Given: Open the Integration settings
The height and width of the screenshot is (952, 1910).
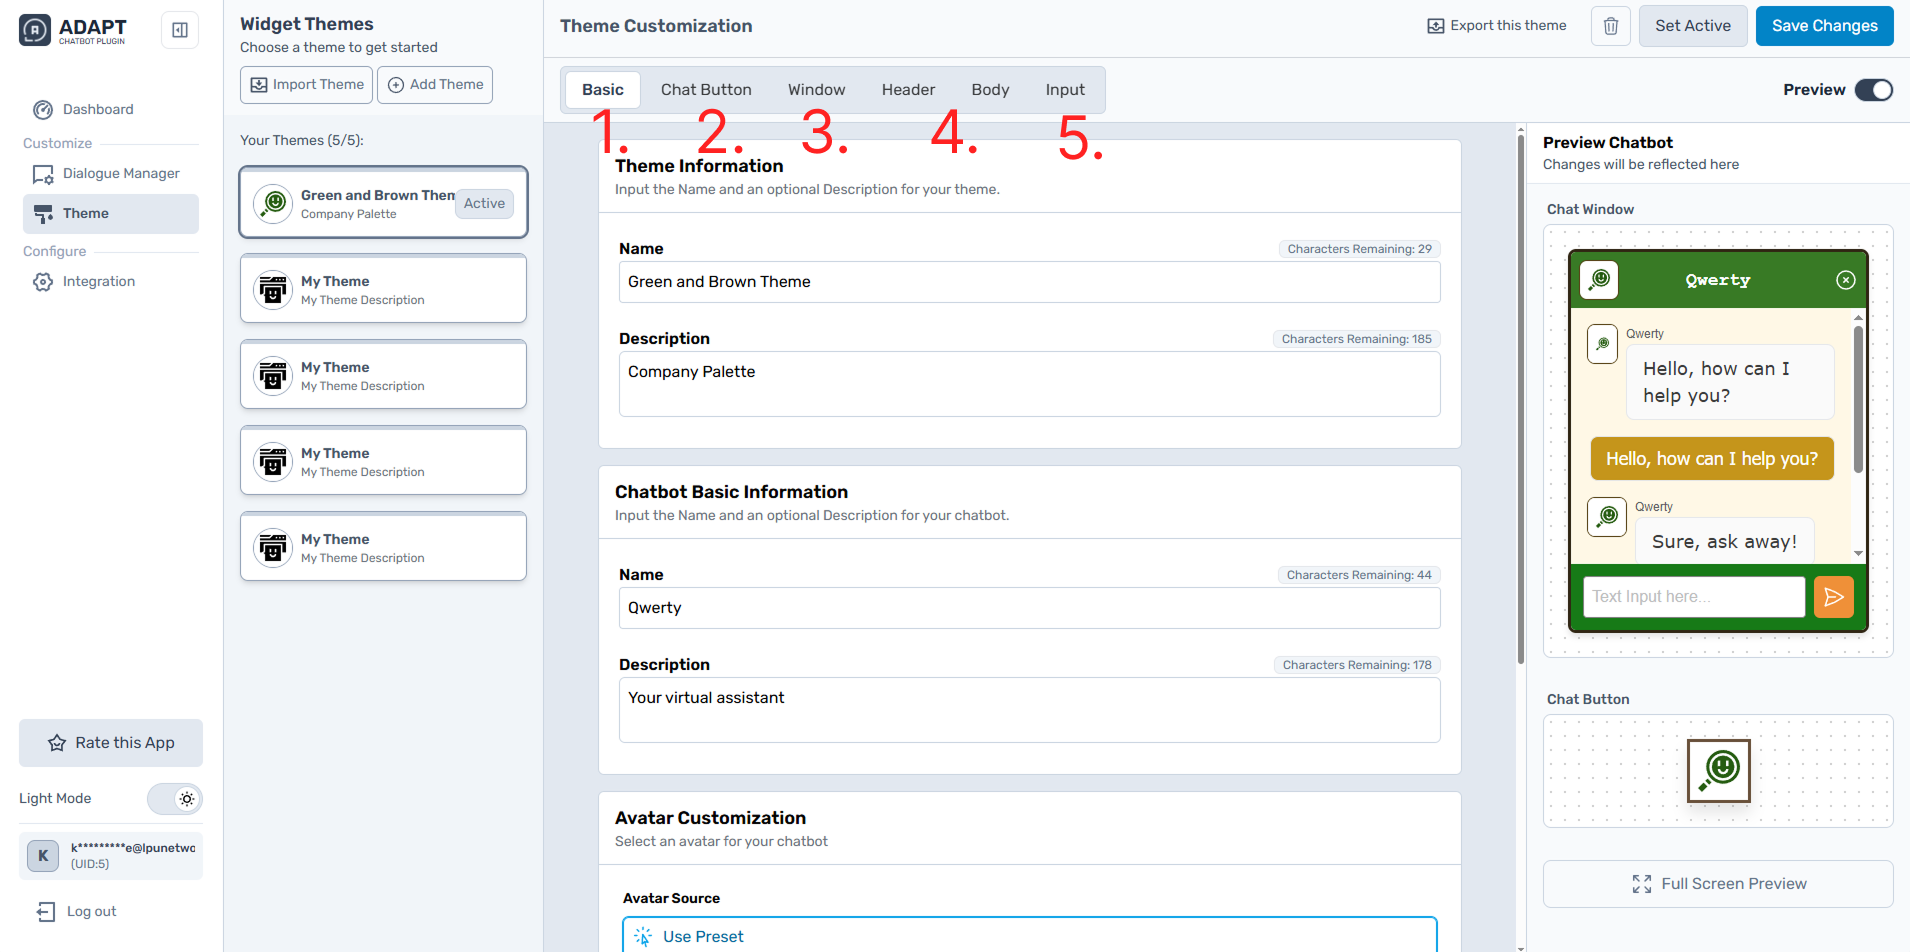Looking at the screenshot, I should [x=98, y=281].
